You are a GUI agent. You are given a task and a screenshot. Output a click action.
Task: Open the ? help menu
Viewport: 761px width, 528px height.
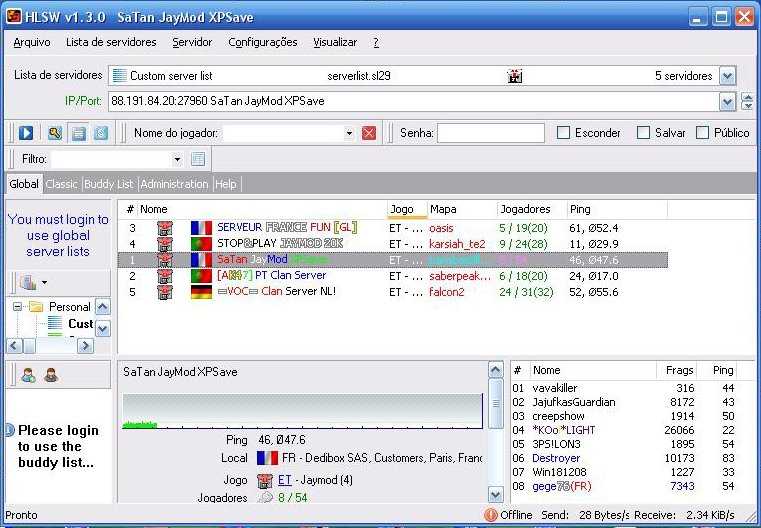(376, 42)
